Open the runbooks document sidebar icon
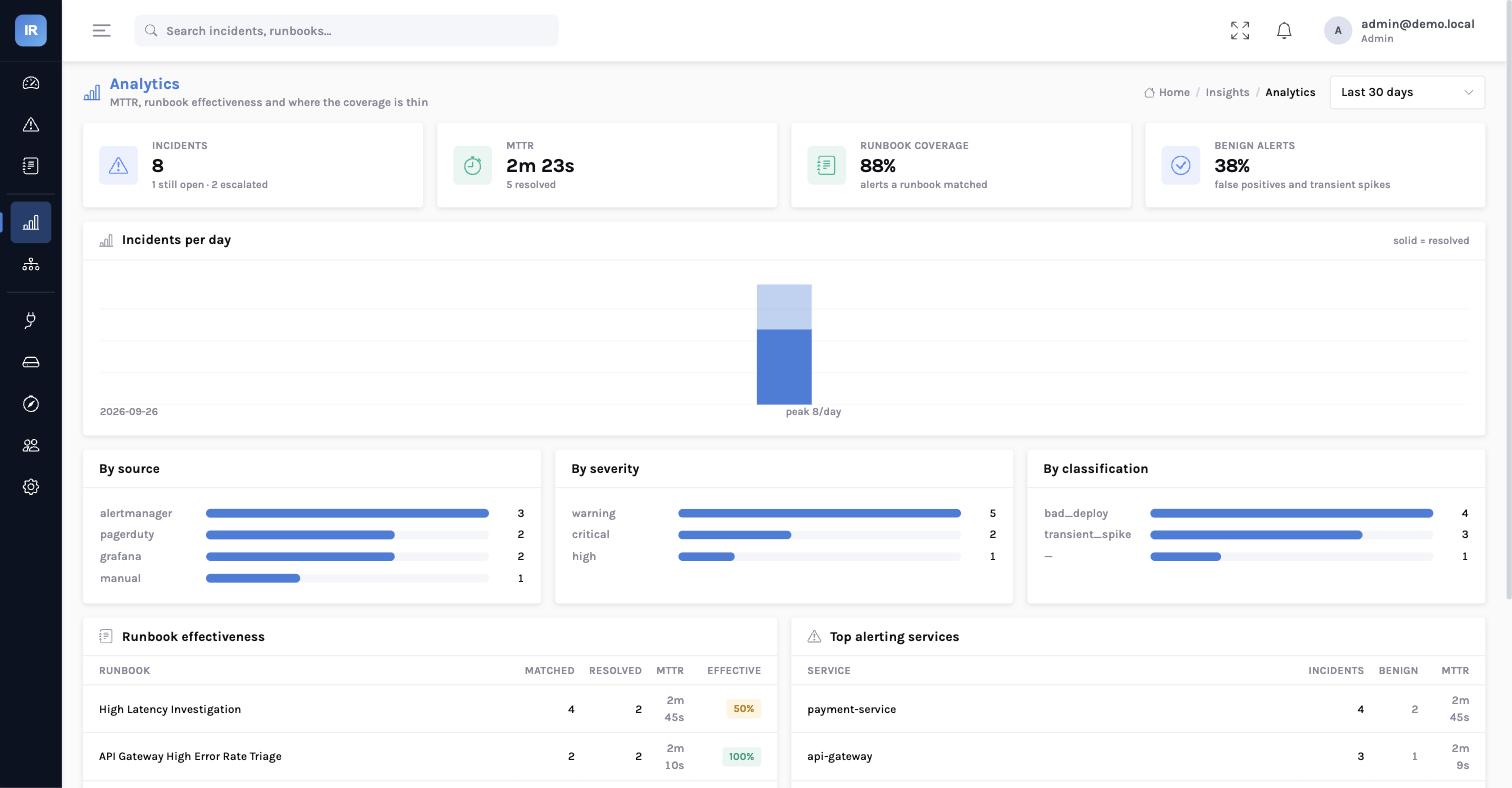 (31, 166)
